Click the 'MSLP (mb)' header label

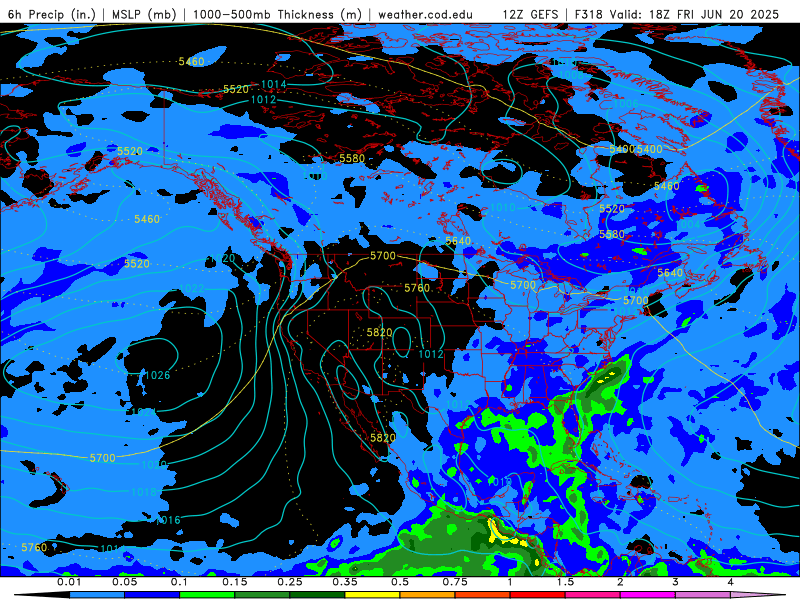pos(144,14)
